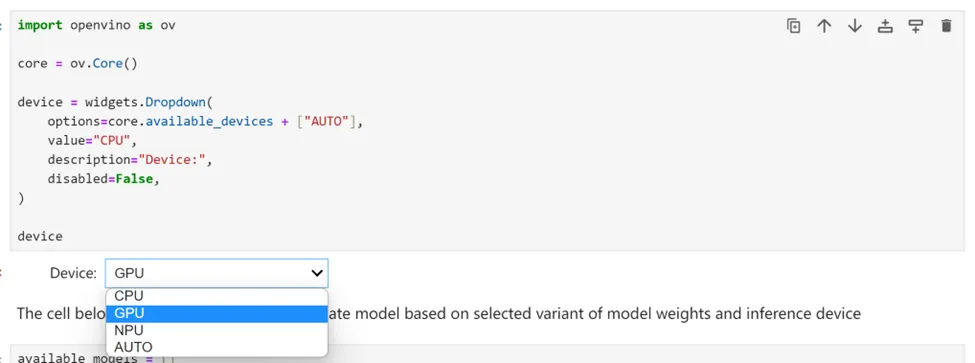Click on the value="CPU" code line
This screenshot has width=975, height=363.
92,140
